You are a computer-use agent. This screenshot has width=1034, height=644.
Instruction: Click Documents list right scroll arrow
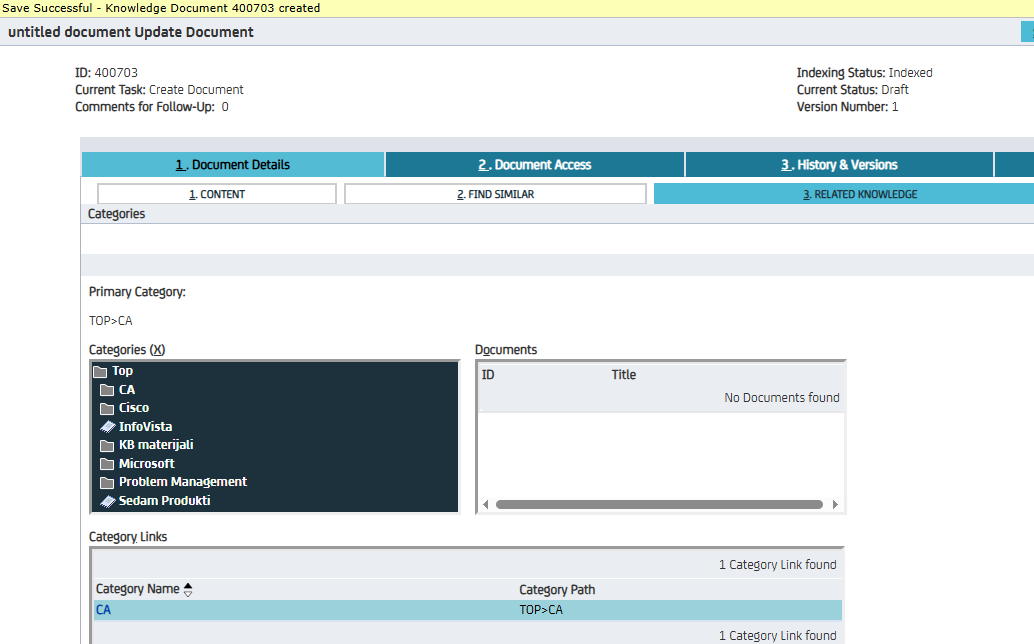tap(835, 504)
